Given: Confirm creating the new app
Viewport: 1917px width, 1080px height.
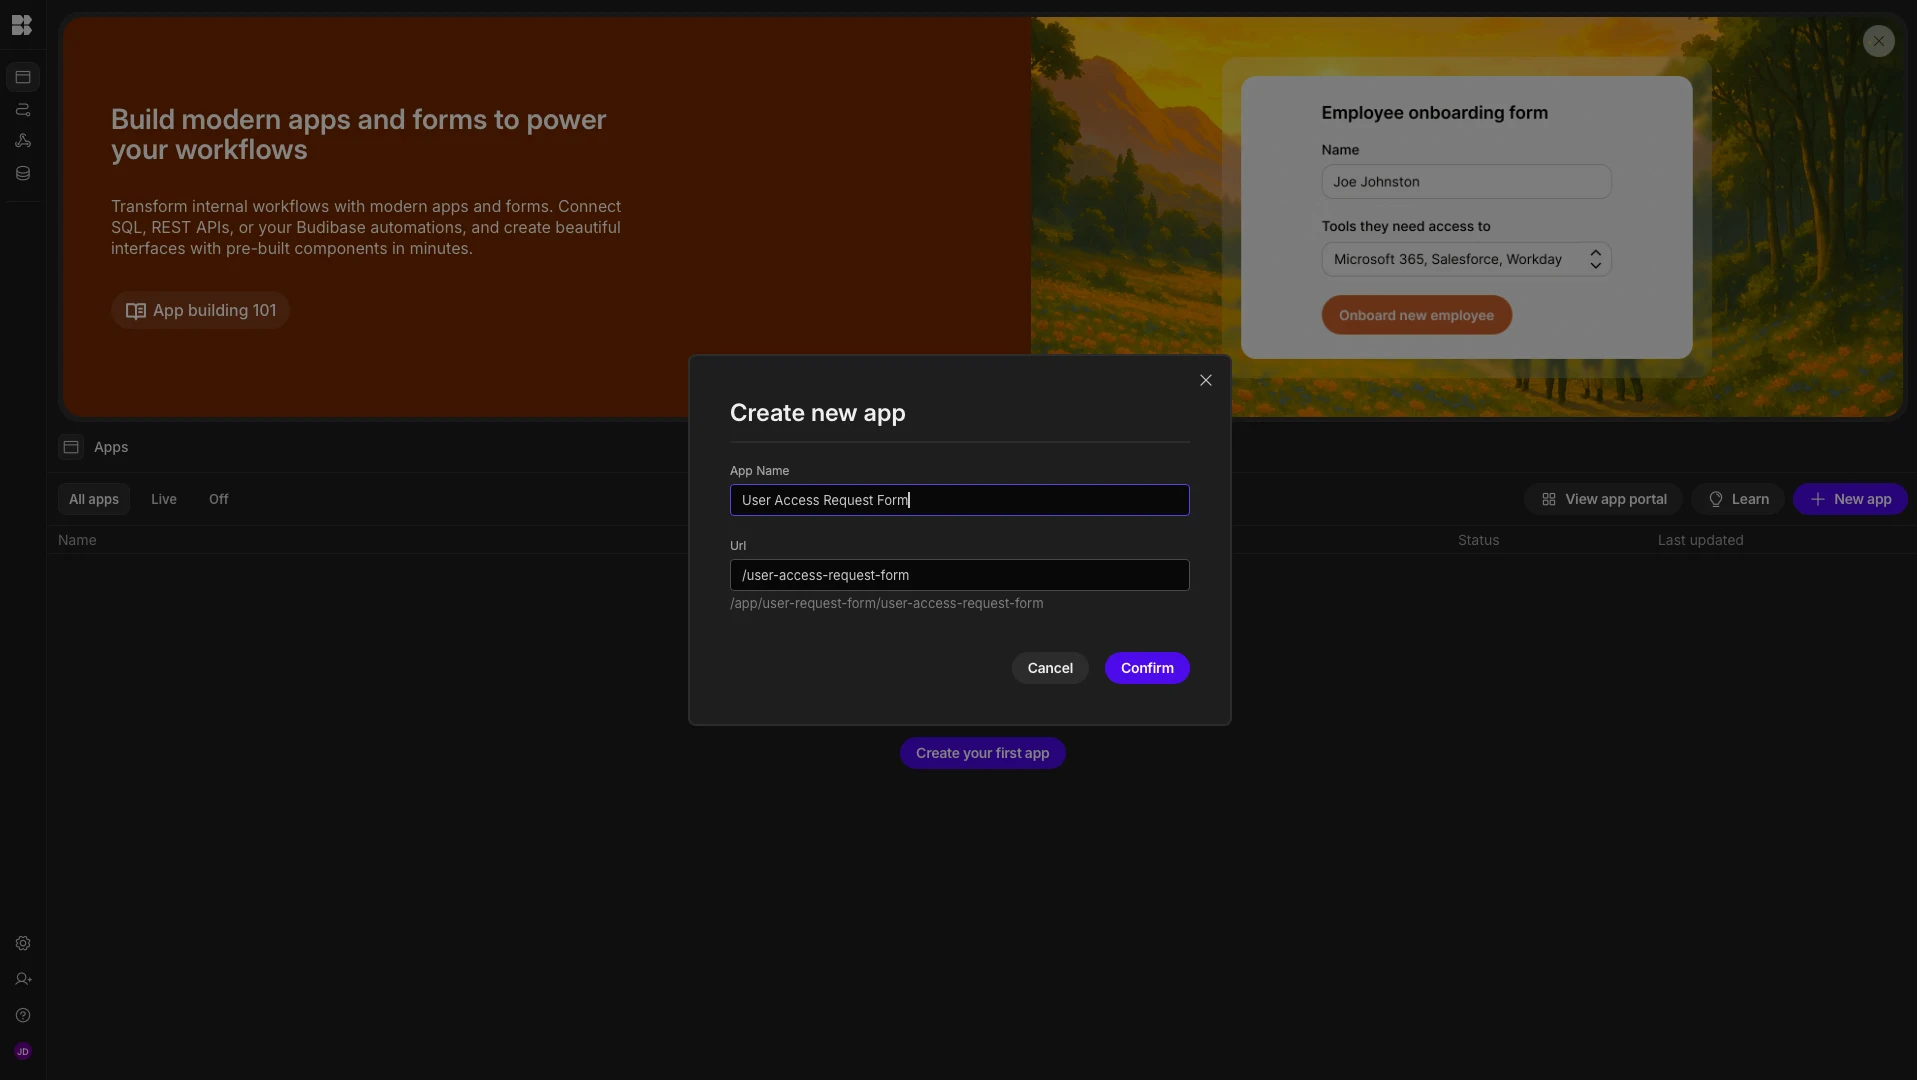Looking at the screenshot, I should tap(1147, 668).
